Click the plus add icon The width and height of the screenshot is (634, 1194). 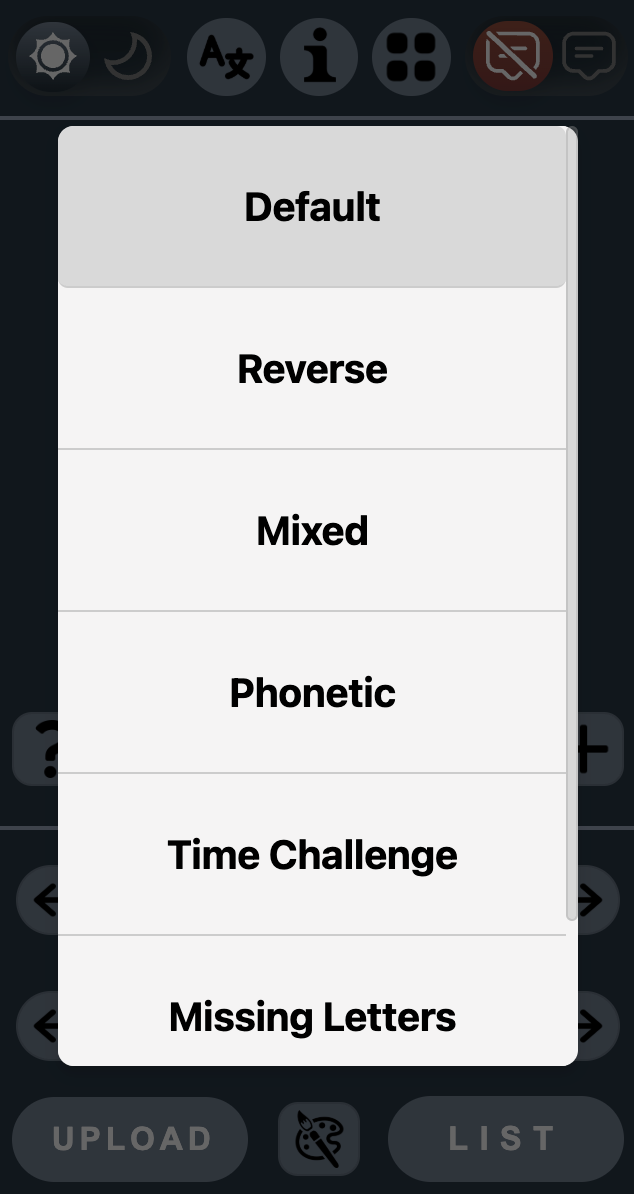pos(598,749)
